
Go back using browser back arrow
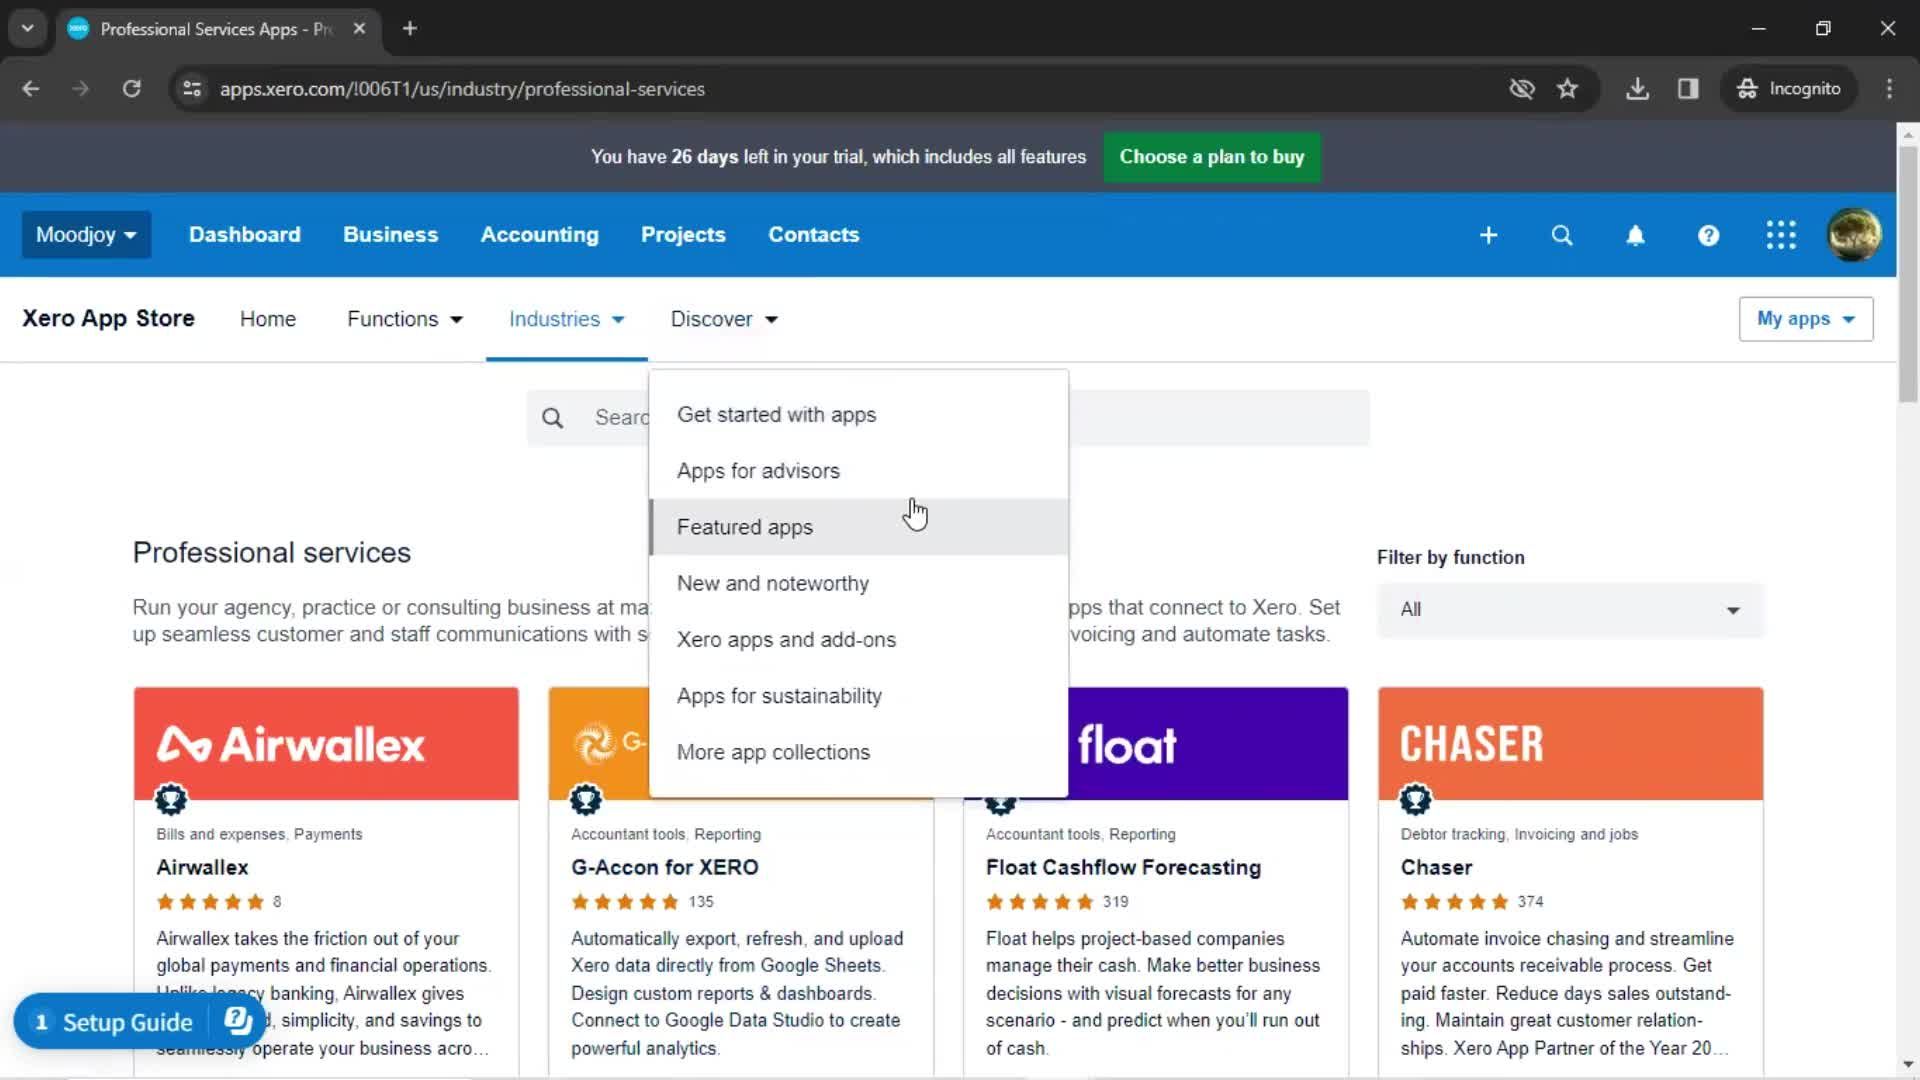click(x=31, y=89)
